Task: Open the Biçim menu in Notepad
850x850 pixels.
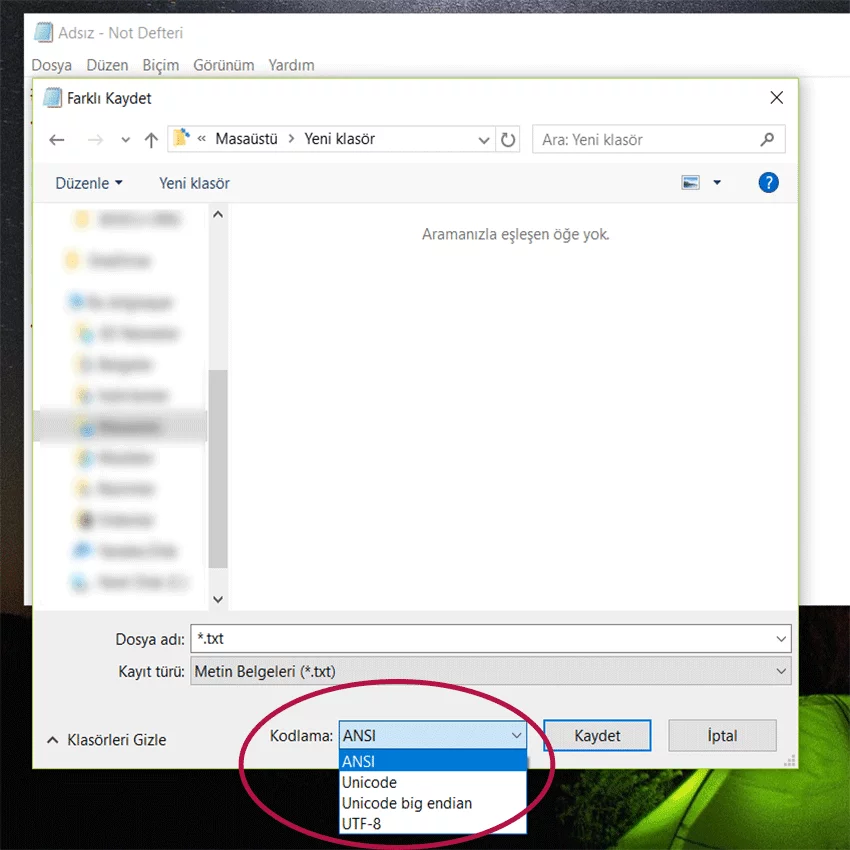Action: tap(162, 65)
